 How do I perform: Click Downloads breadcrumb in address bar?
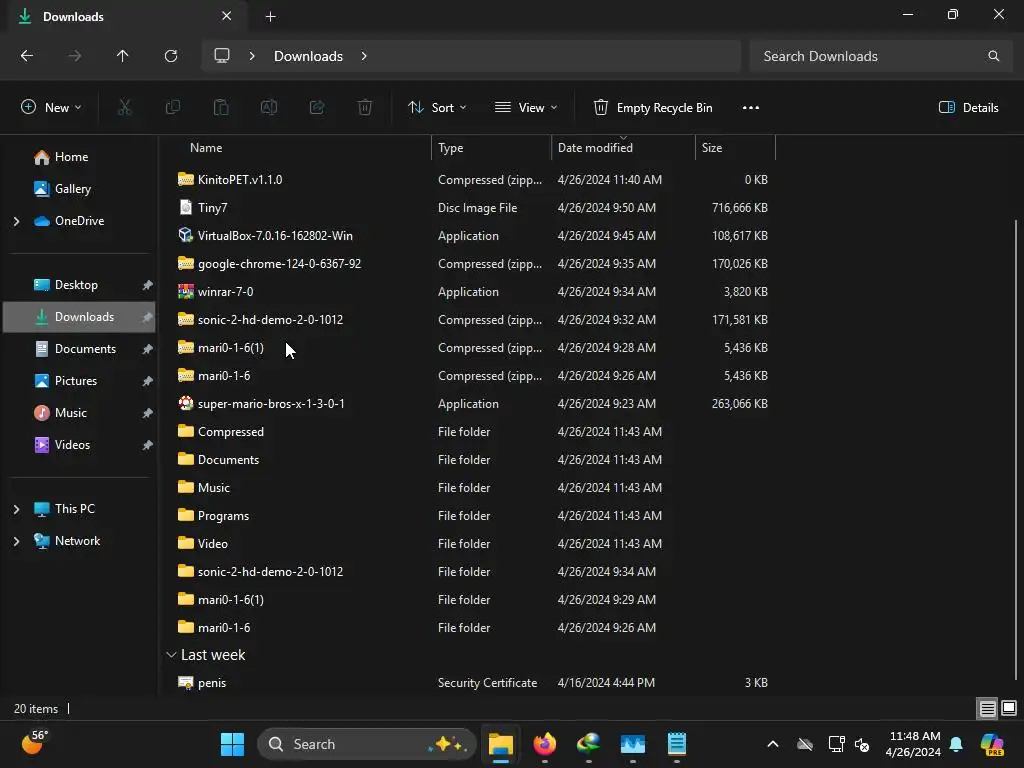308,56
